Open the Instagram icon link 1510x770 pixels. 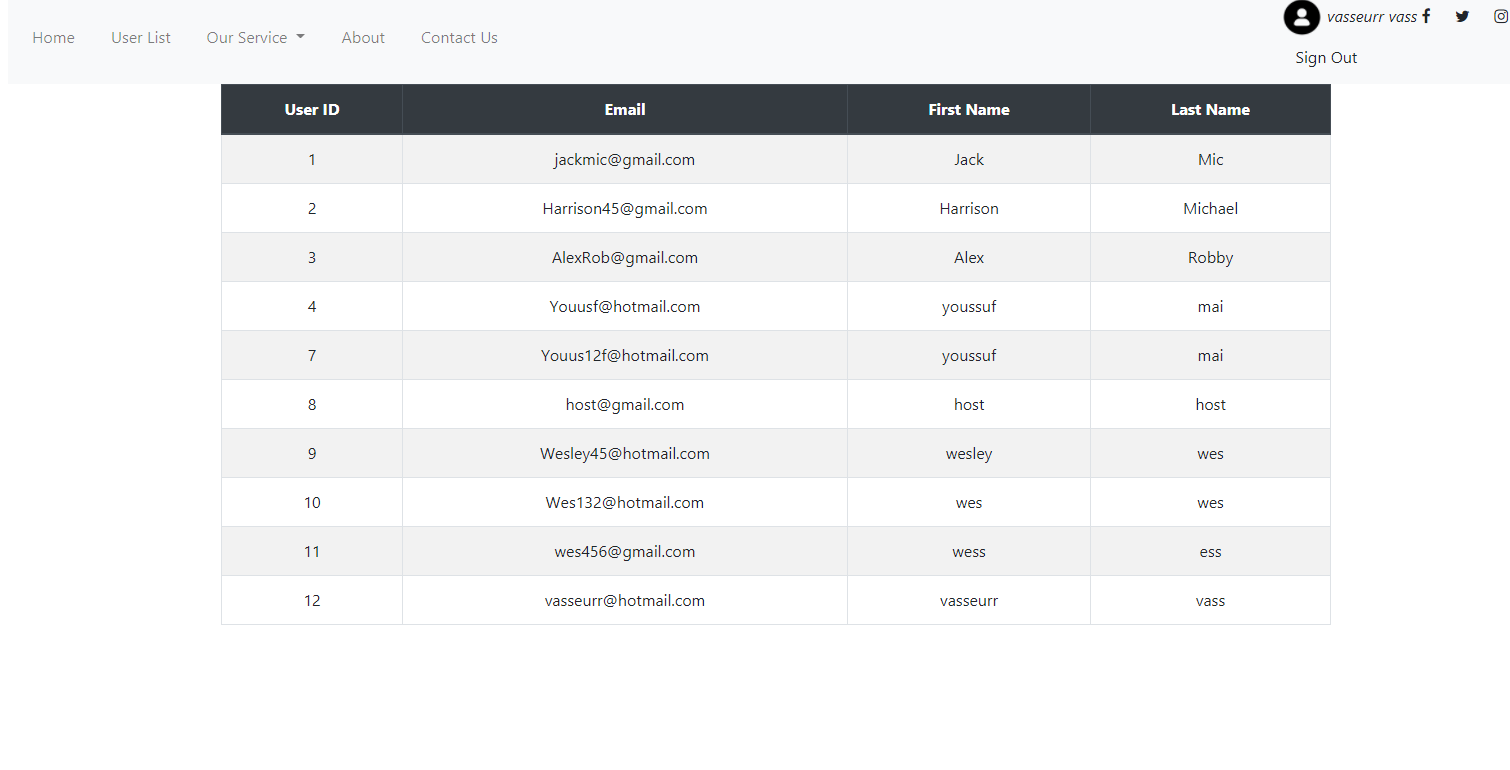pyautogui.click(x=1501, y=16)
